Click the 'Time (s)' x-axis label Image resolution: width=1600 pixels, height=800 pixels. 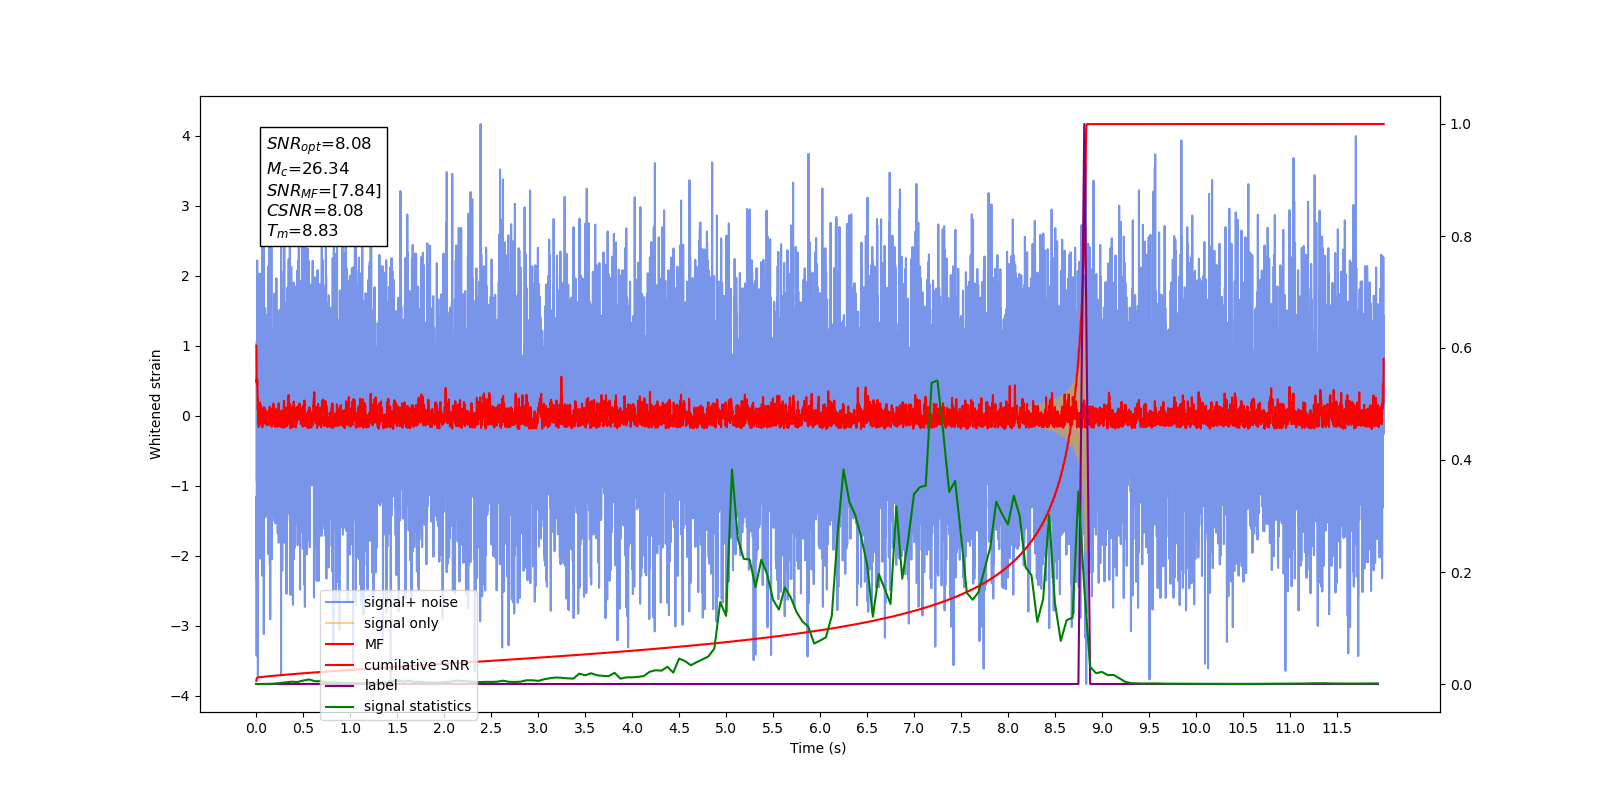[818, 748]
